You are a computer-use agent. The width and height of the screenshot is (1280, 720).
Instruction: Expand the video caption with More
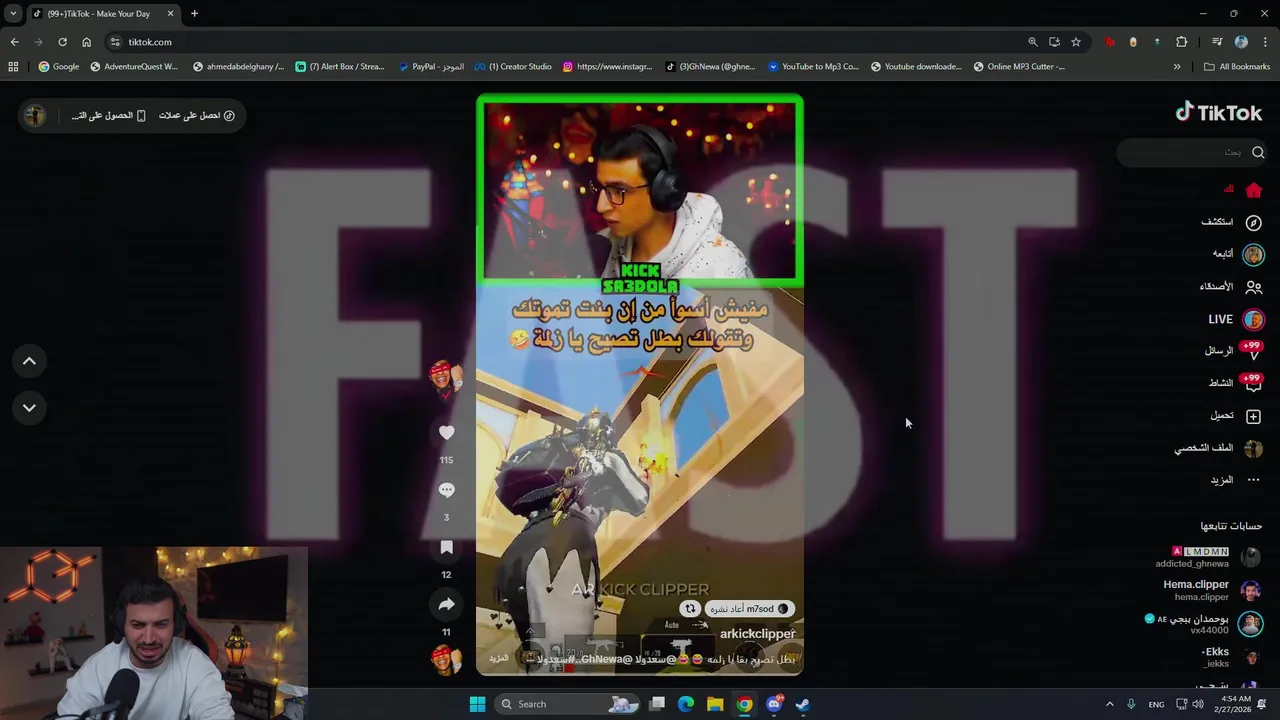pyautogui.click(x=498, y=659)
